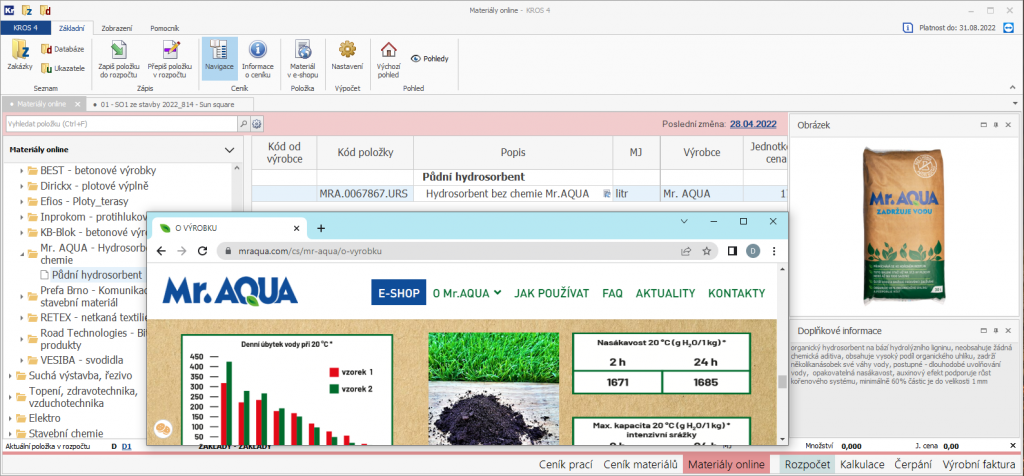
Task: Open JAK POUŽÍVAT page link
Action: 552,293
